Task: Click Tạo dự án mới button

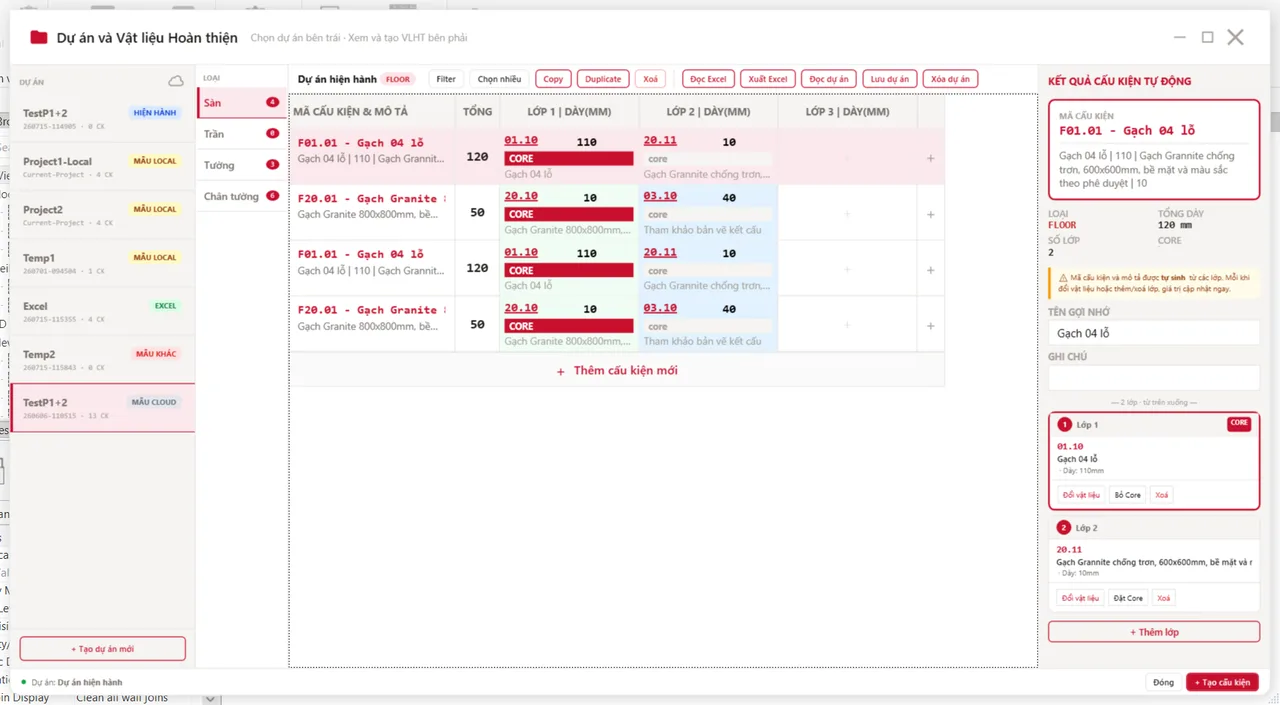Action: pyautogui.click(x=102, y=649)
